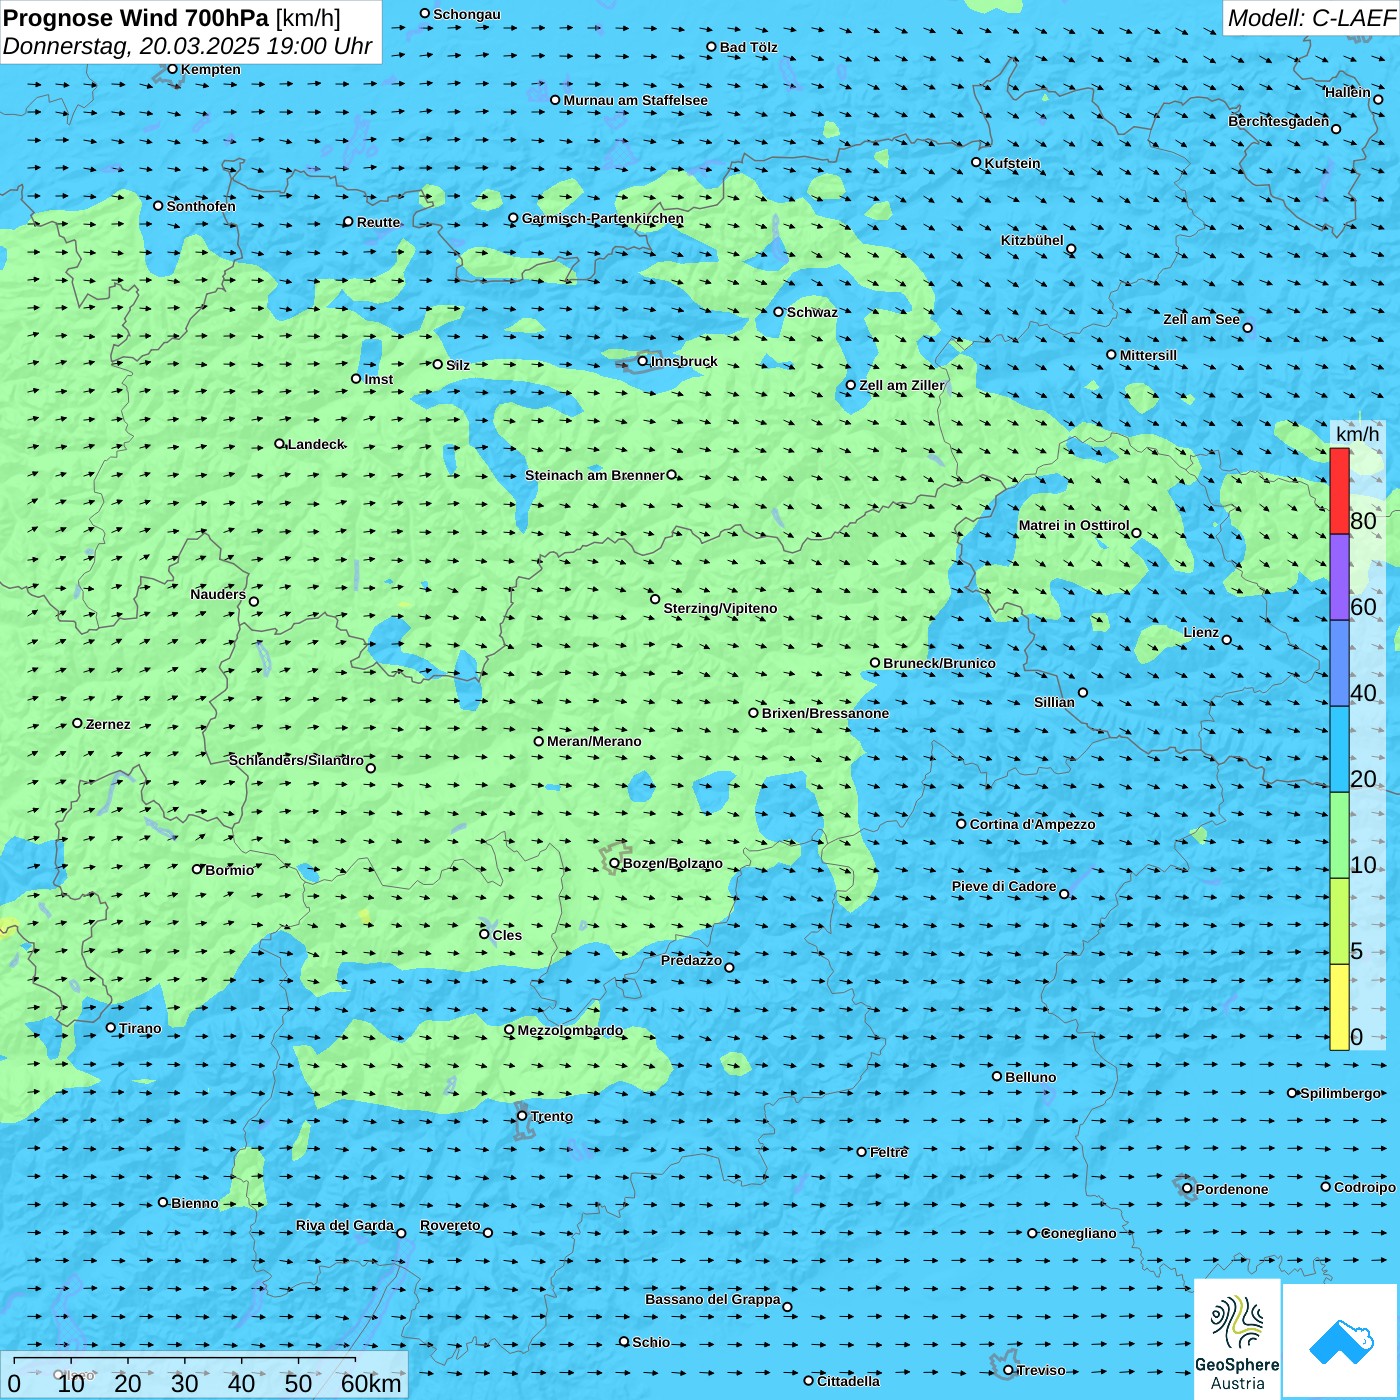1400x1400 pixels.
Task: Select the Sterzing/Vipiteno label
Action: coord(720,608)
